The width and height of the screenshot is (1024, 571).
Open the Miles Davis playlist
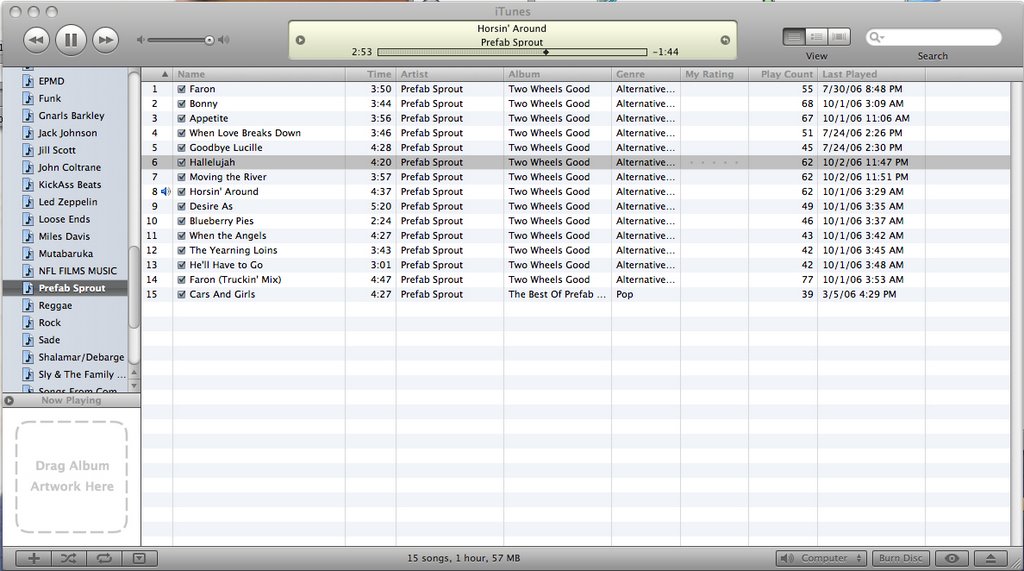click(65, 237)
